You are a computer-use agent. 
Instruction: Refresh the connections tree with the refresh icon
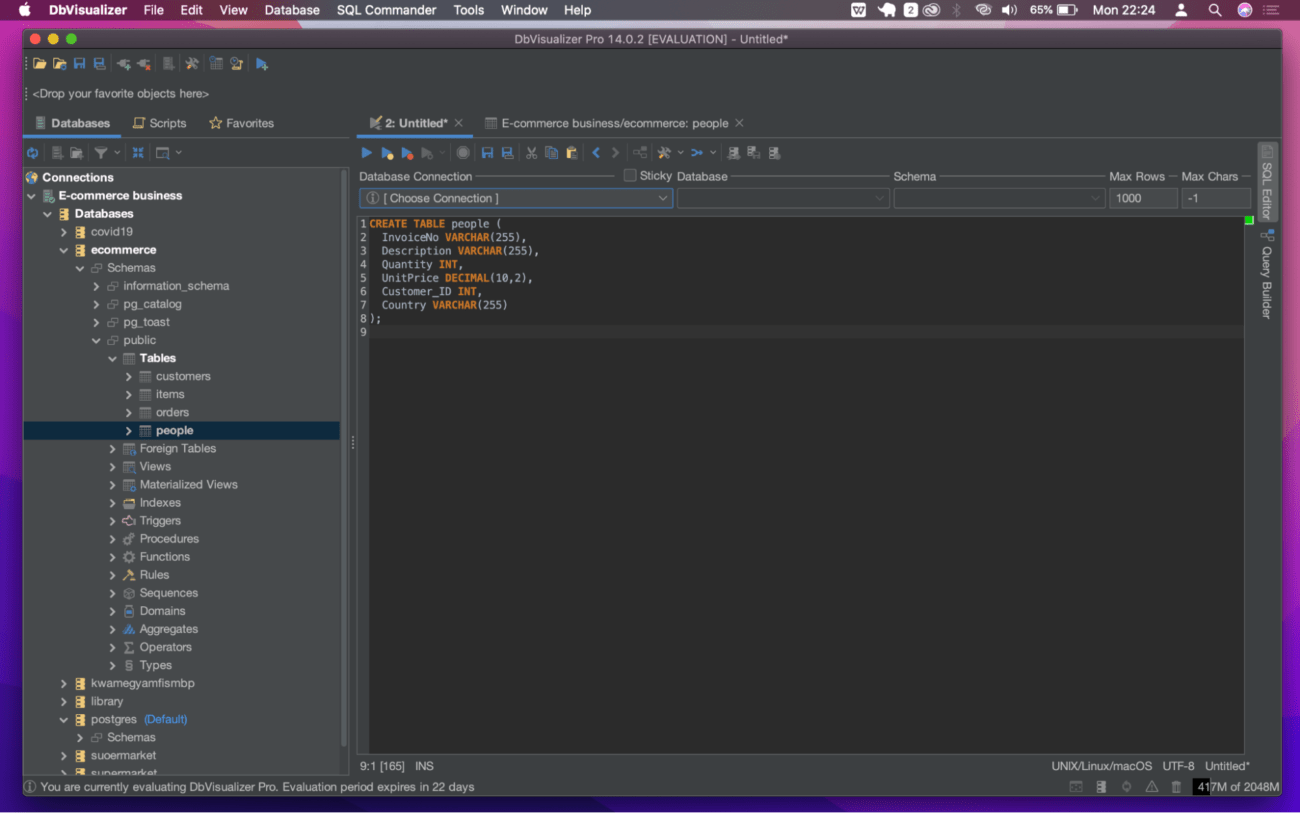(x=32, y=152)
